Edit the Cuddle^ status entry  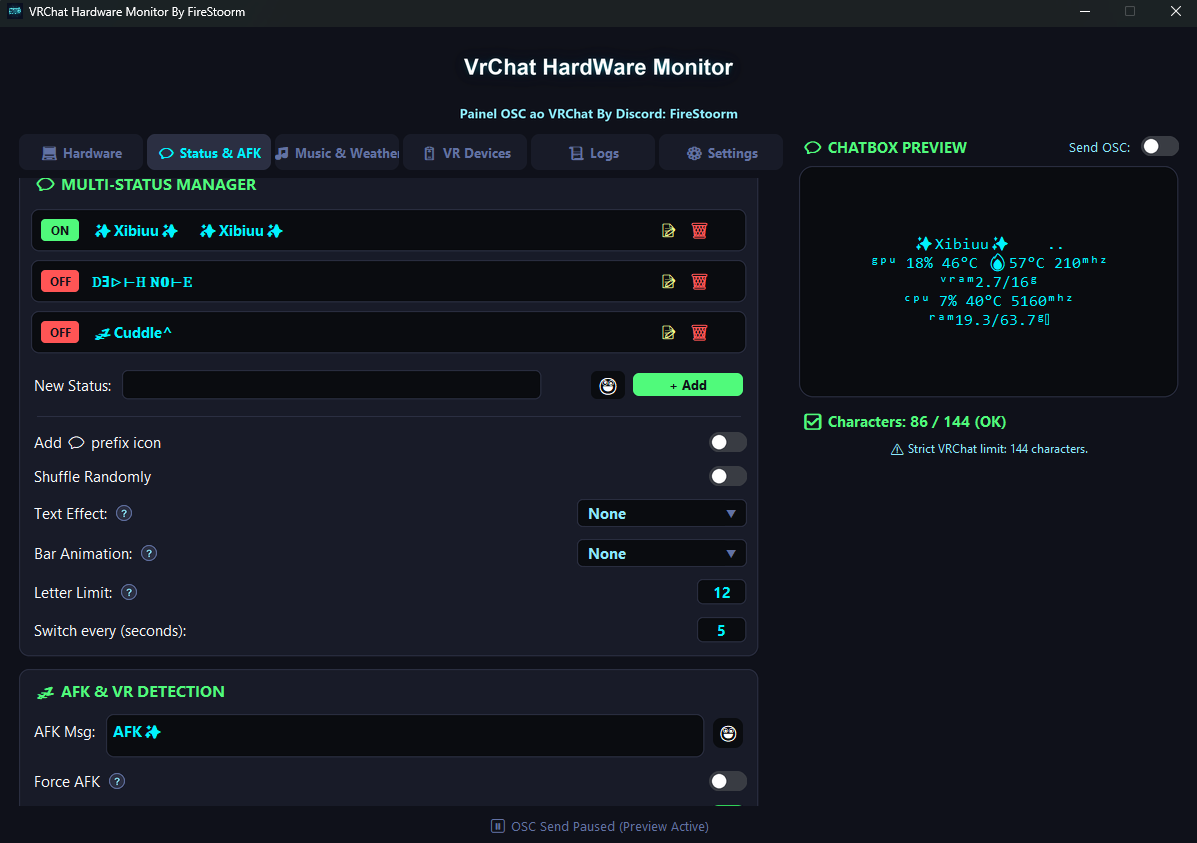(x=668, y=332)
